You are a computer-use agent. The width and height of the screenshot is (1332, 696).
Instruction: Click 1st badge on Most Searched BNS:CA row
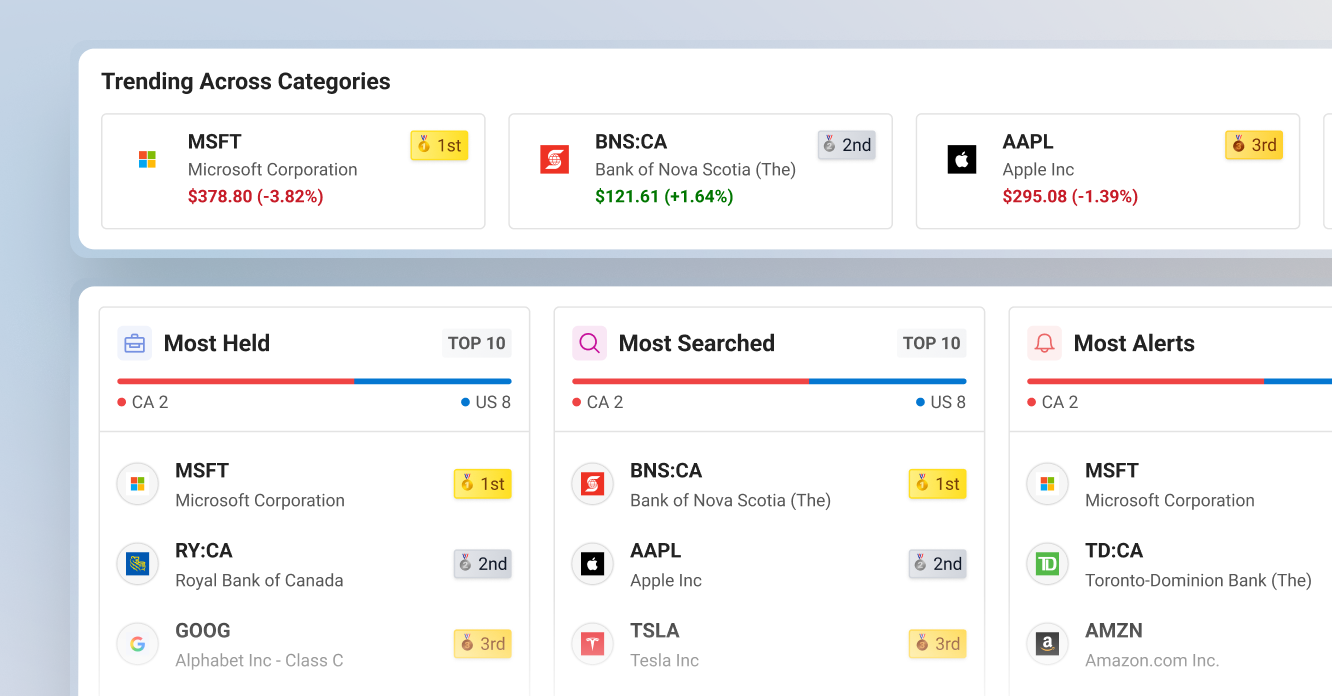coord(937,484)
